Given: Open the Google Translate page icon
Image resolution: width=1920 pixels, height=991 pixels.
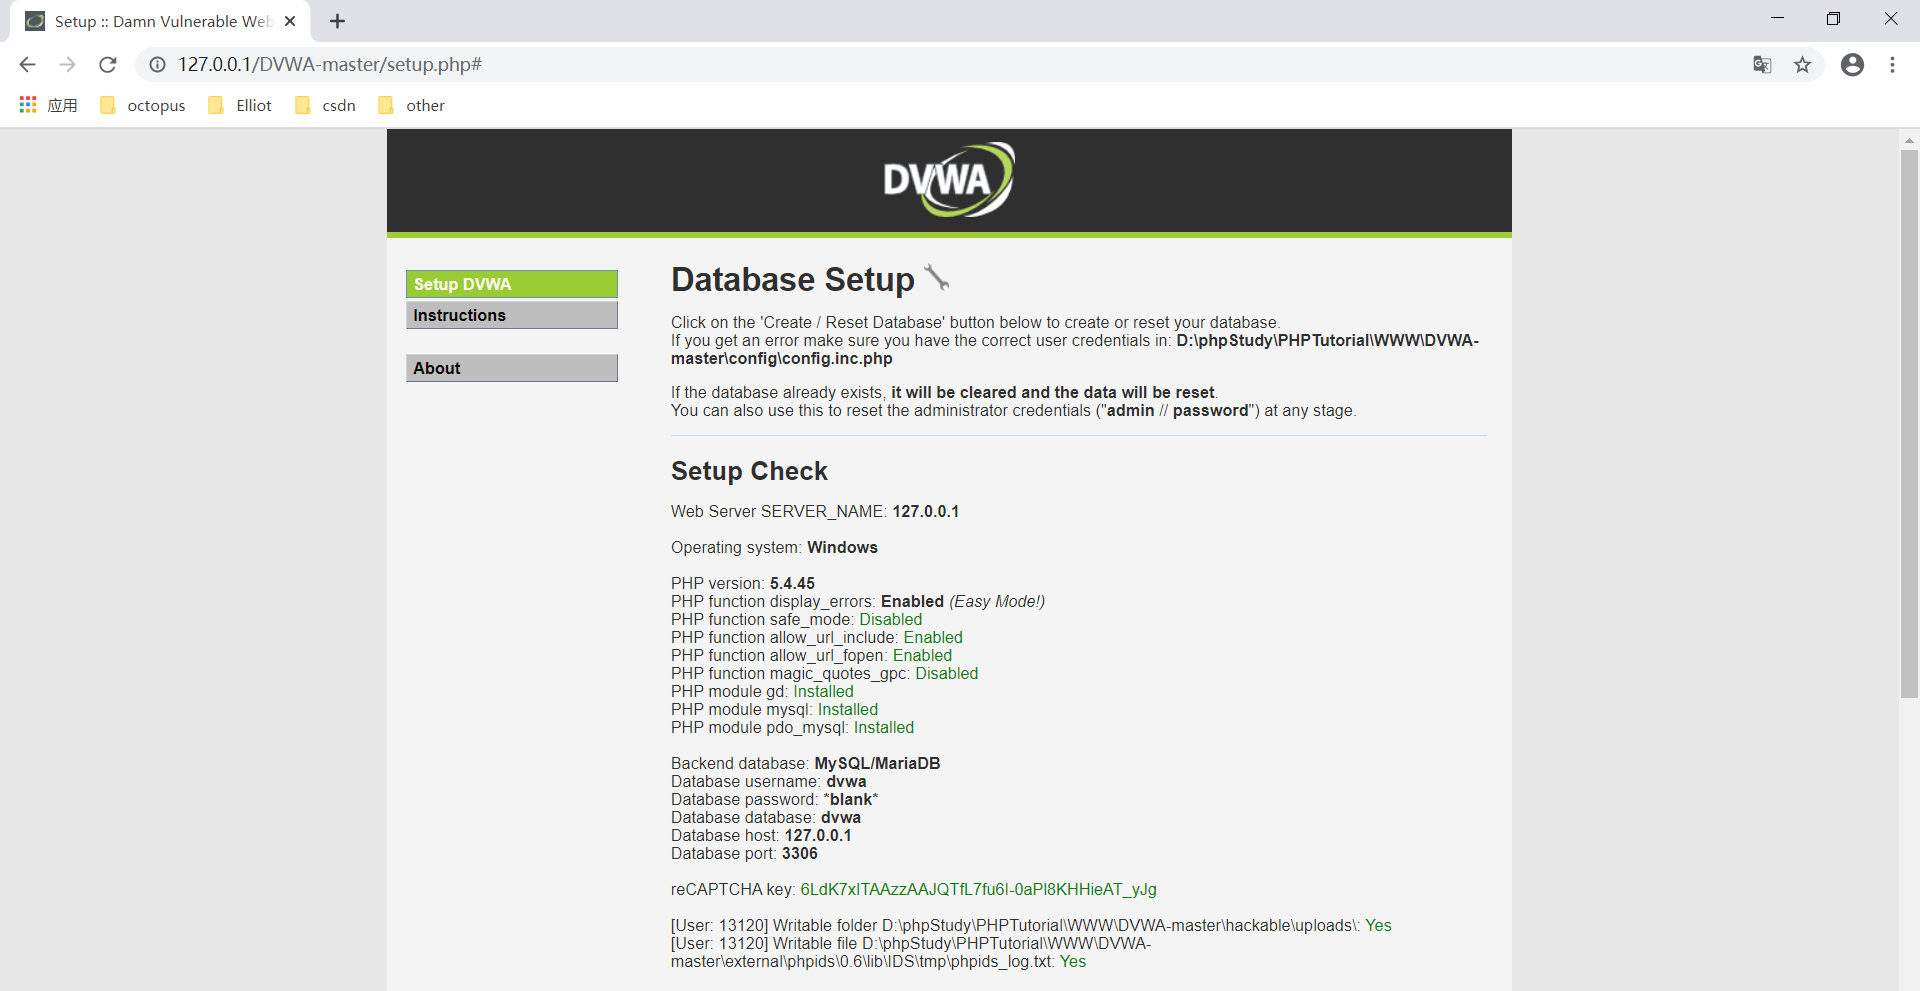Looking at the screenshot, I should (1762, 65).
